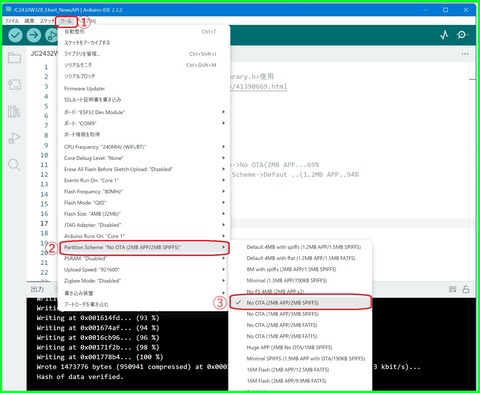Choose シリアルプロッタ menu entry
The width and height of the screenshot is (480, 393).
coord(144,76)
